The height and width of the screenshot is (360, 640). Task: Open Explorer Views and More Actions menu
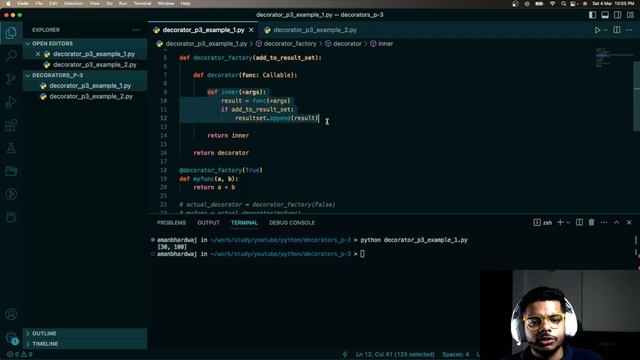point(136,30)
